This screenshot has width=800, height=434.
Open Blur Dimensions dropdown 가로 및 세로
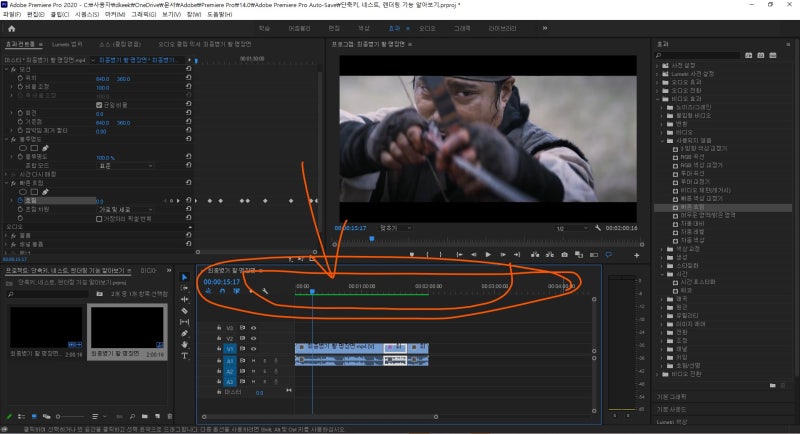coord(125,210)
